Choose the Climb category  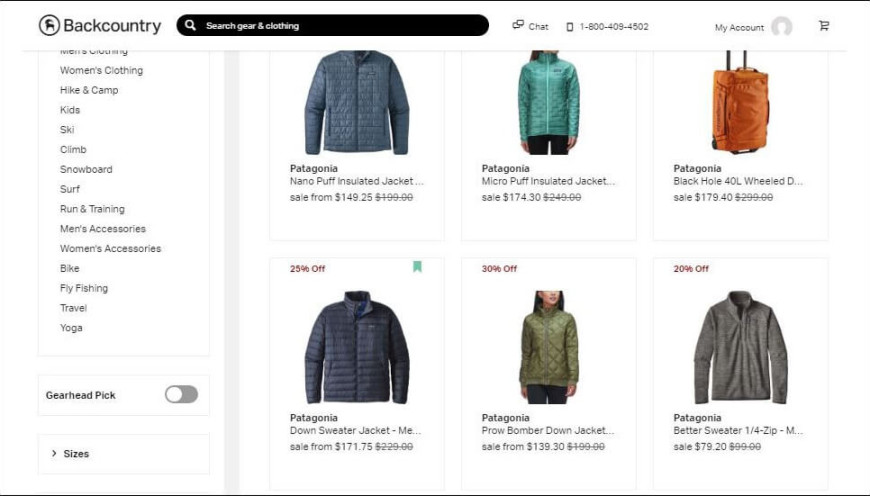click(x=73, y=149)
